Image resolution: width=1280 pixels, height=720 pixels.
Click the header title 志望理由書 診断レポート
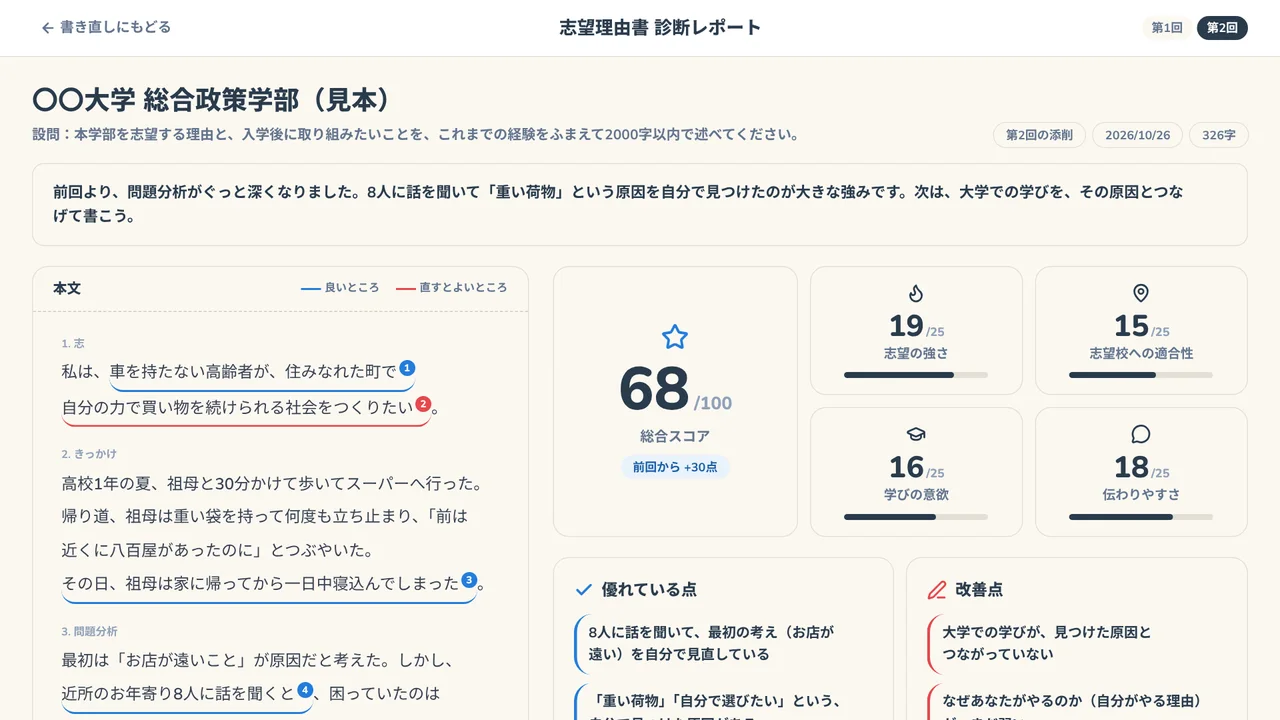click(x=660, y=28)
